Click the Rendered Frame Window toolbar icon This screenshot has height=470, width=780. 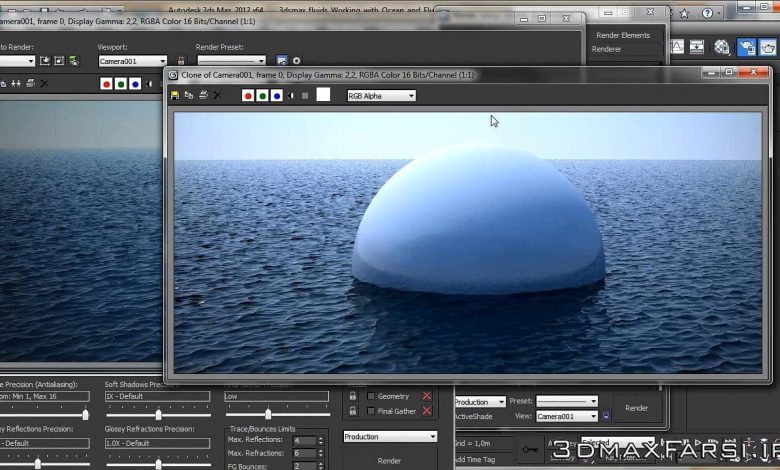click(x=746, y=47)
